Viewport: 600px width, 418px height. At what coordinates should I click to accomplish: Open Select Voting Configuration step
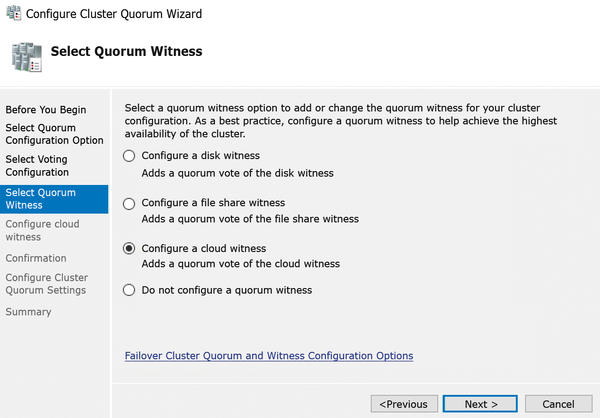(x=39, y=166)
